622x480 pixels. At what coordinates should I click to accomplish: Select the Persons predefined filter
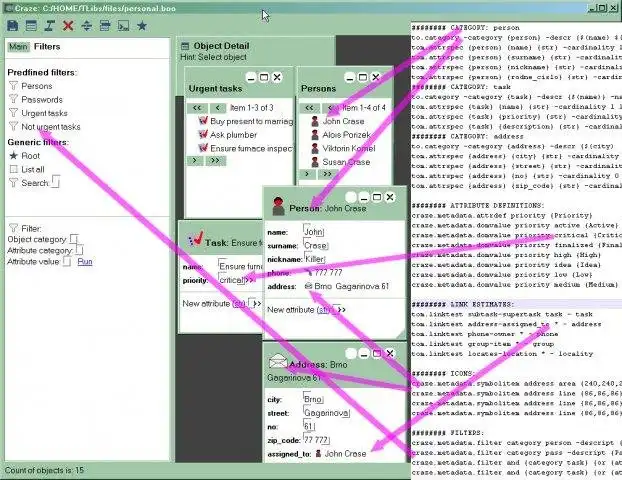(36, 86)
